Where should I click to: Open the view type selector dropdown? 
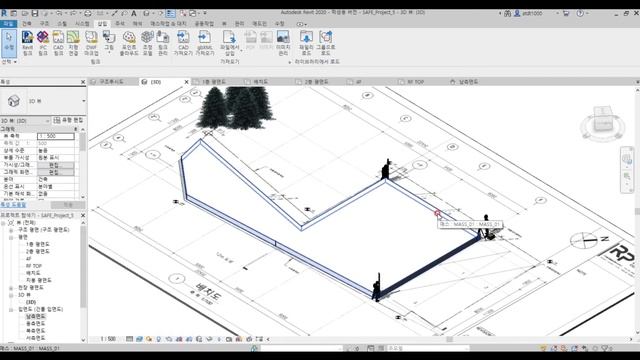point(84,101)
